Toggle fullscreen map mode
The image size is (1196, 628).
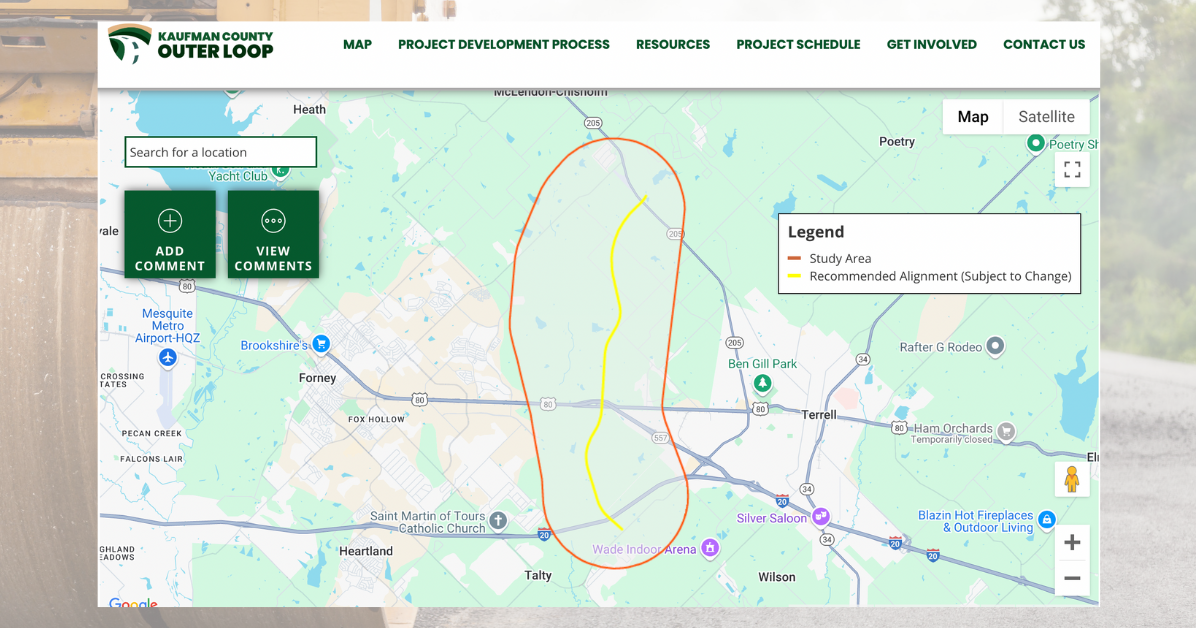1071,169
